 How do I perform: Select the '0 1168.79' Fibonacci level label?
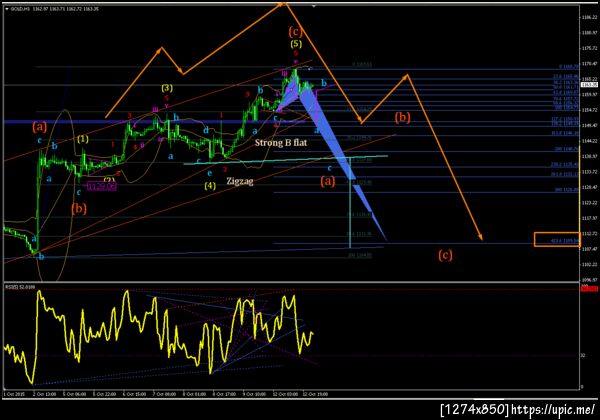[569, 67]
